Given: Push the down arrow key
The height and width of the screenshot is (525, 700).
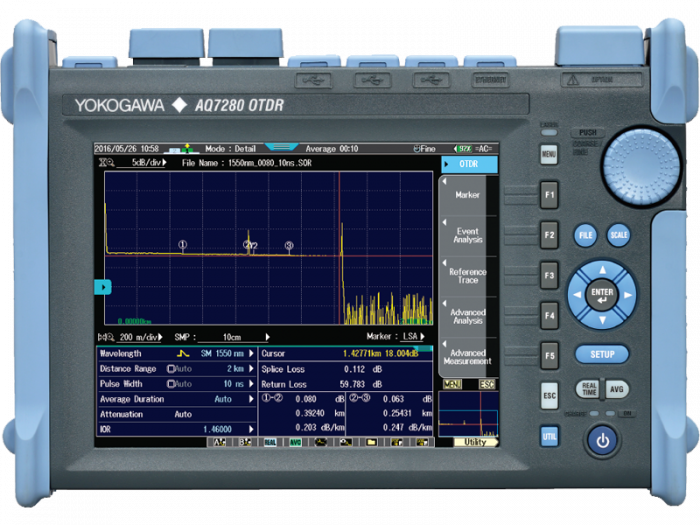Looking at the screenshot, I should point(603,320).
